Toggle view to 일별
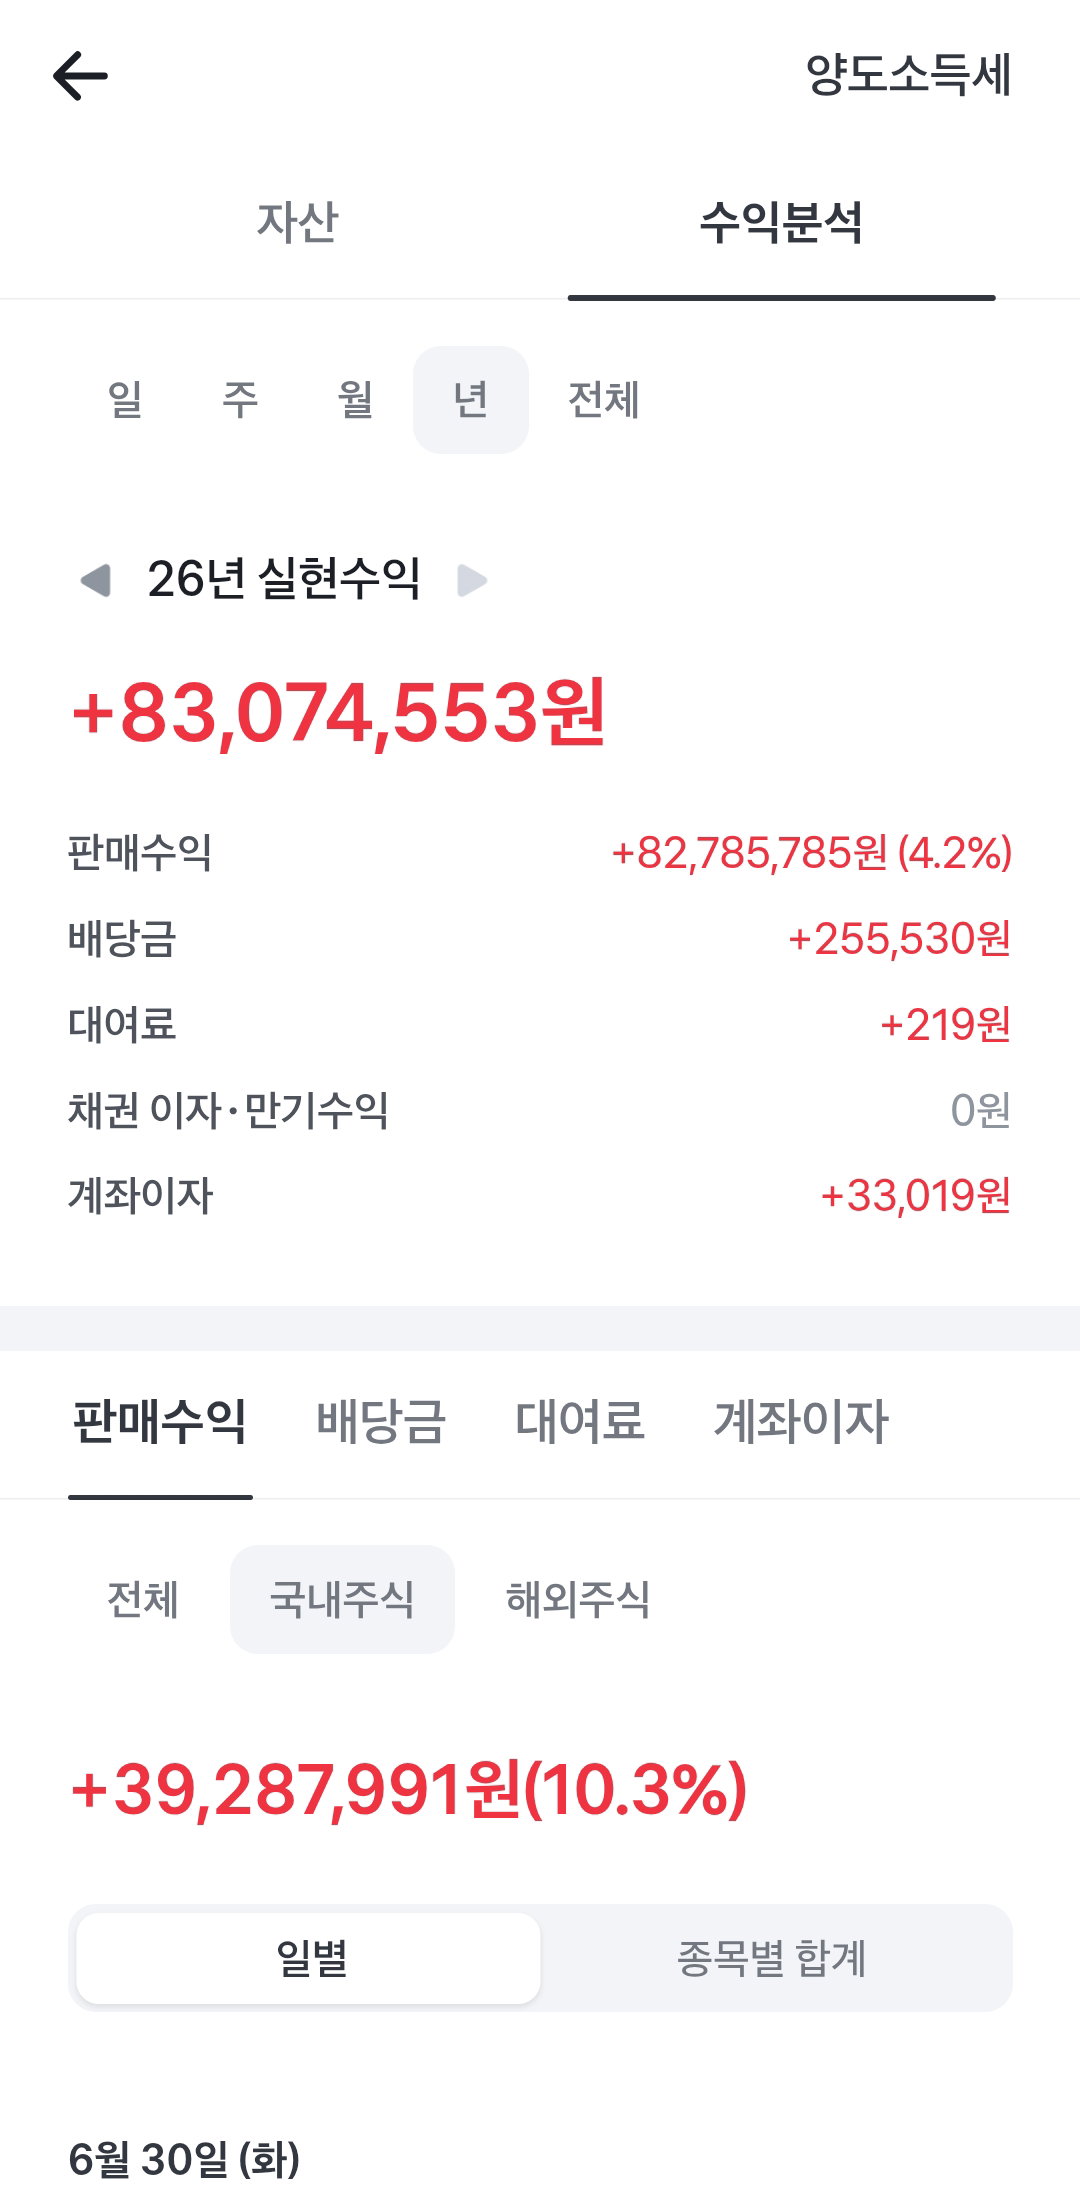 click(309, 1958)
